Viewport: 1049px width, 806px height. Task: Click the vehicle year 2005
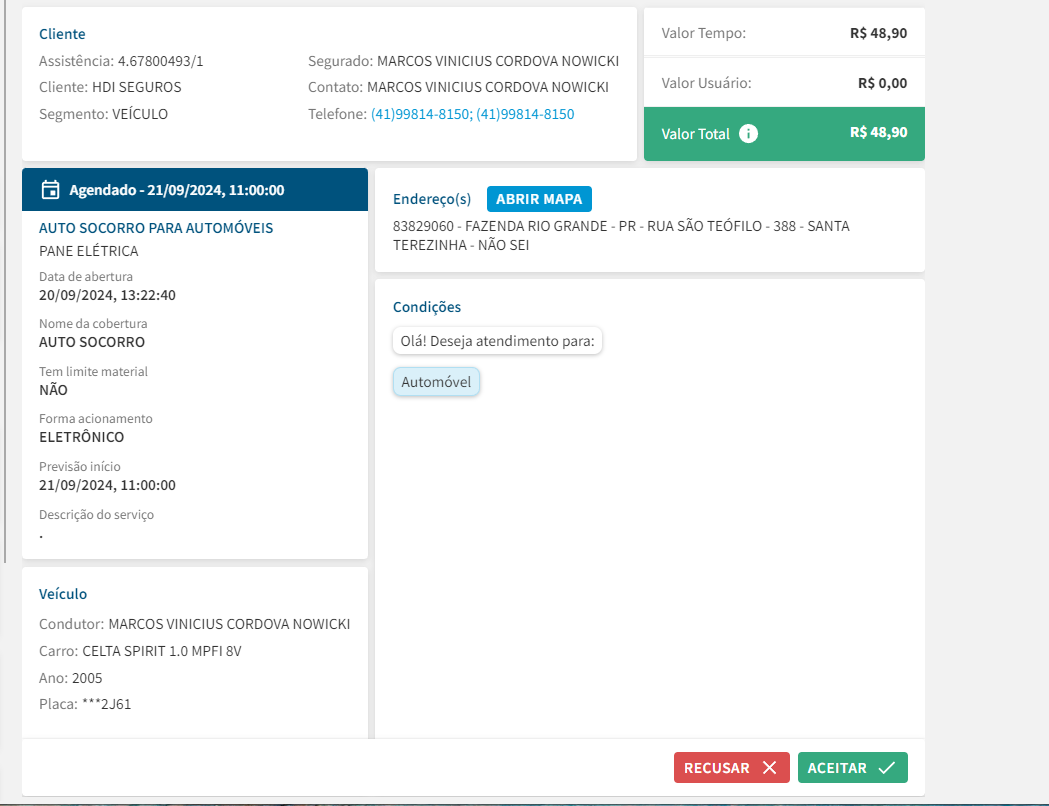pos(87,678)
